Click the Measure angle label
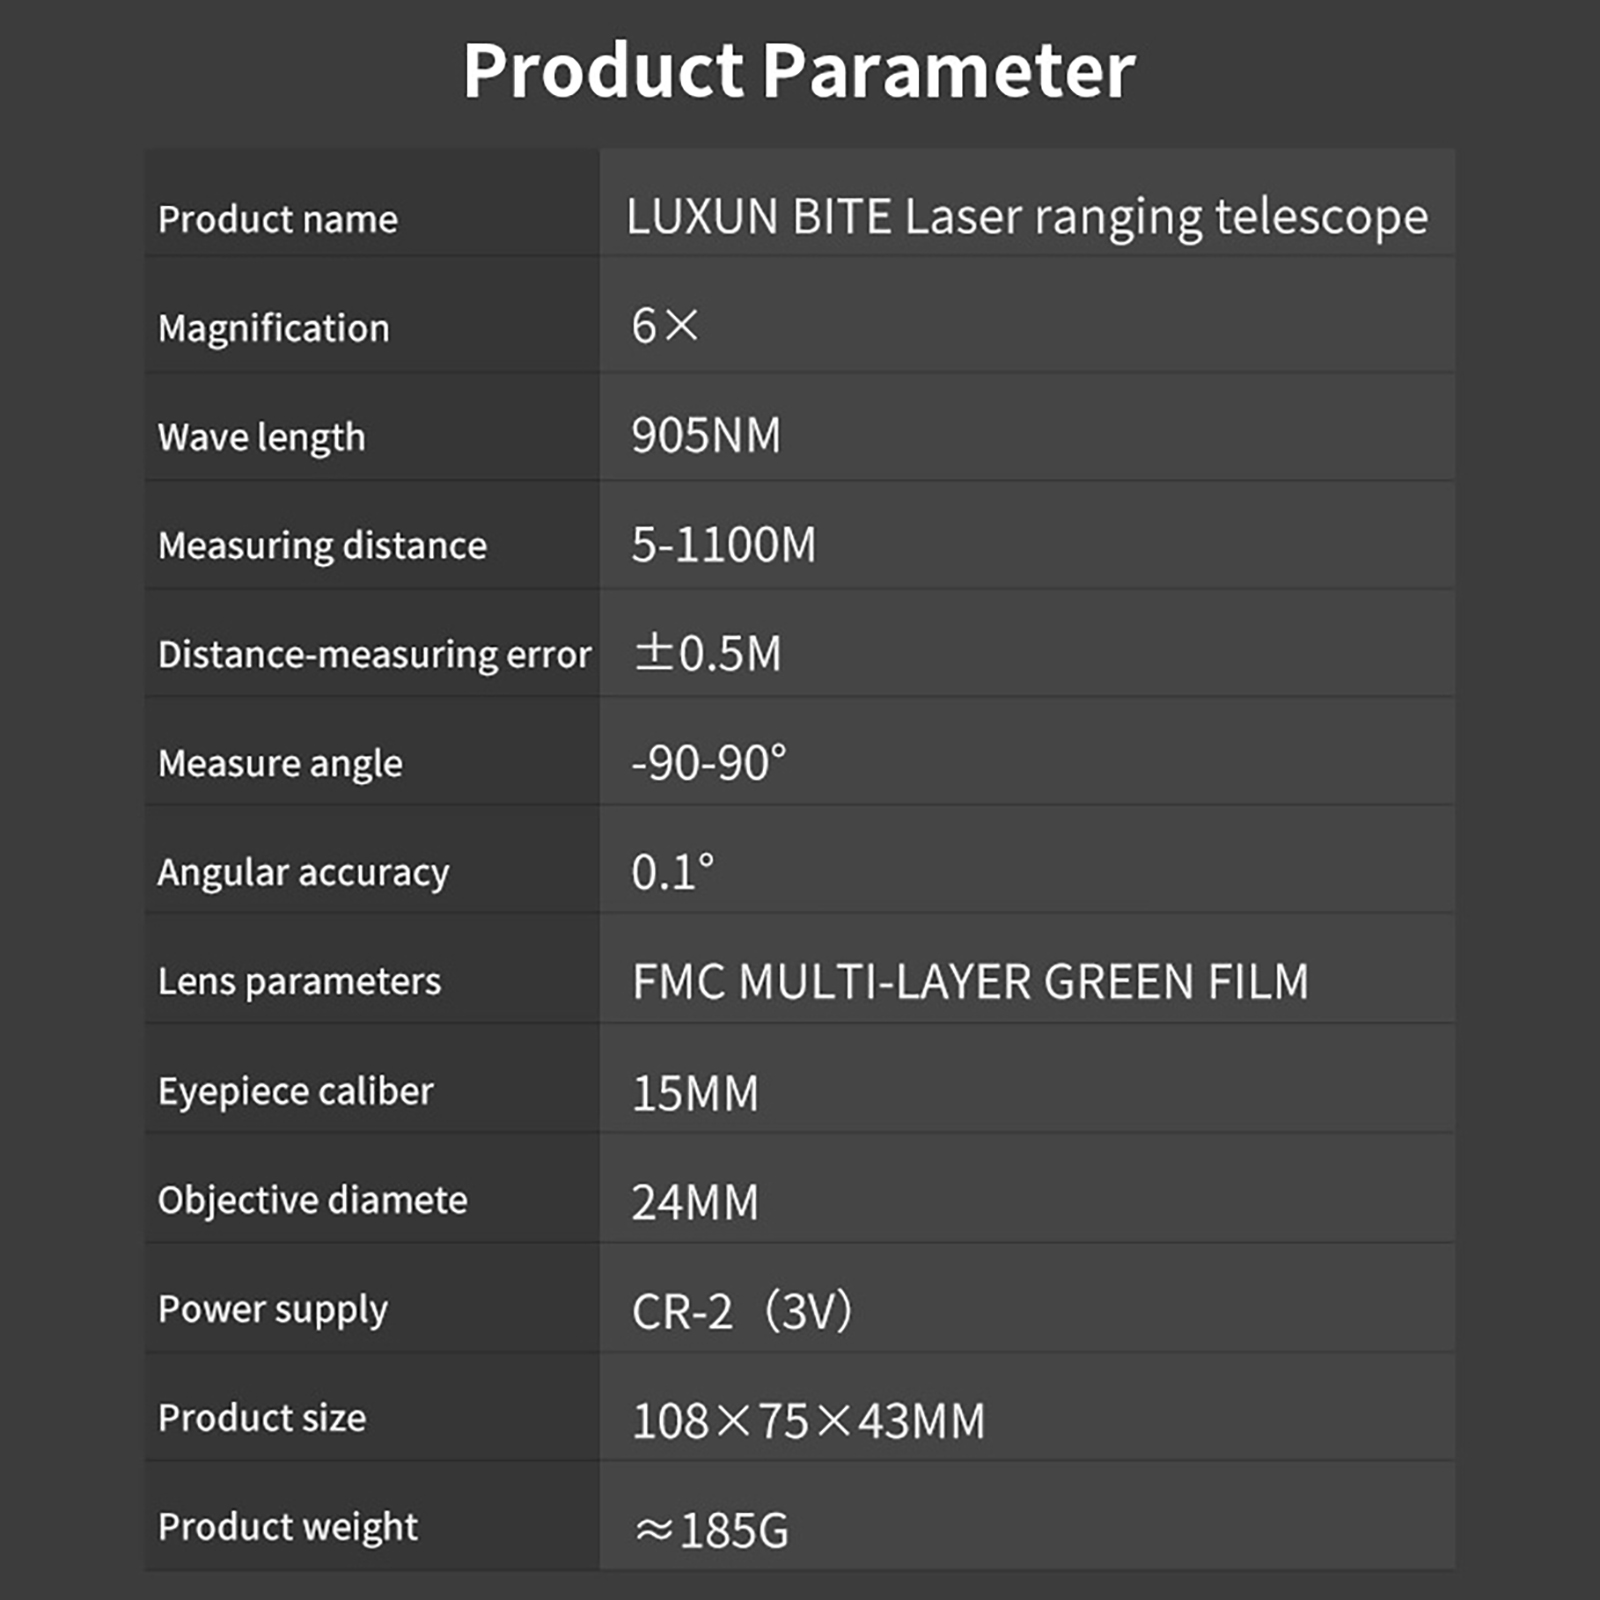 280,763
